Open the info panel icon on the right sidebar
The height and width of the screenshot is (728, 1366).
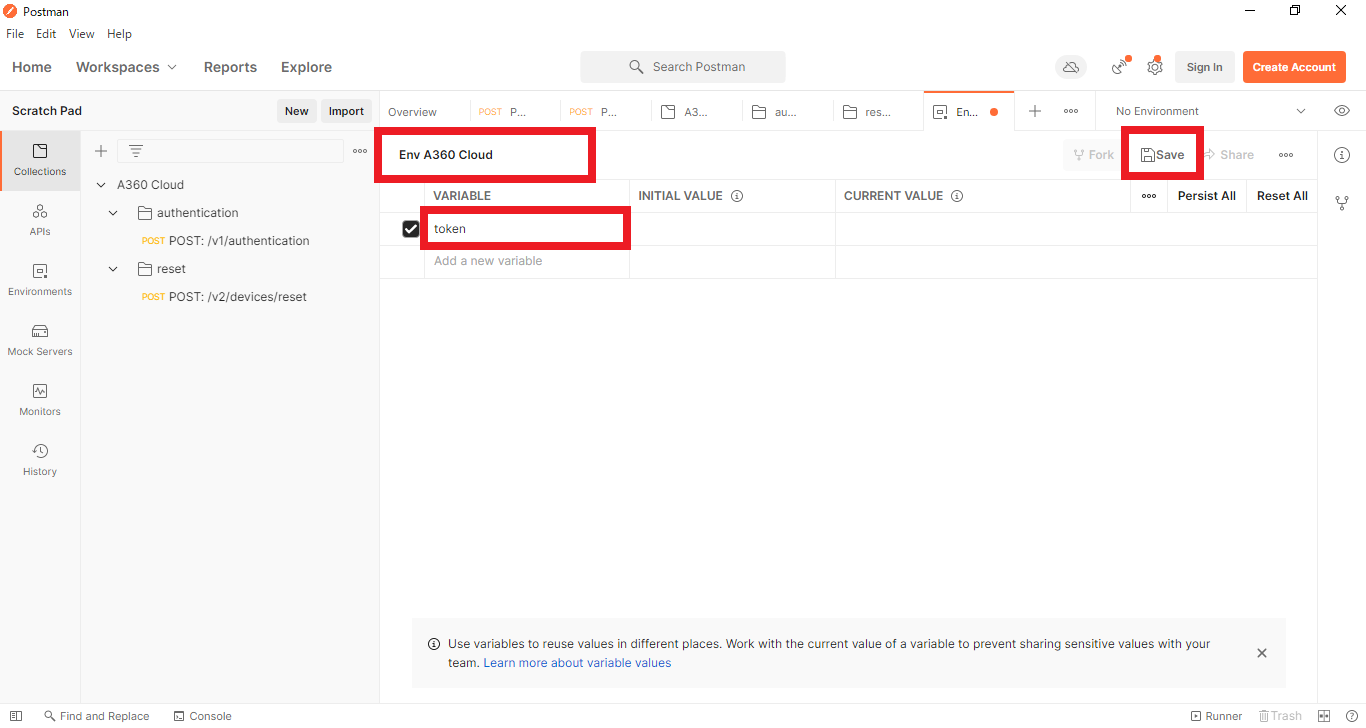click(x=1342, y=155)
